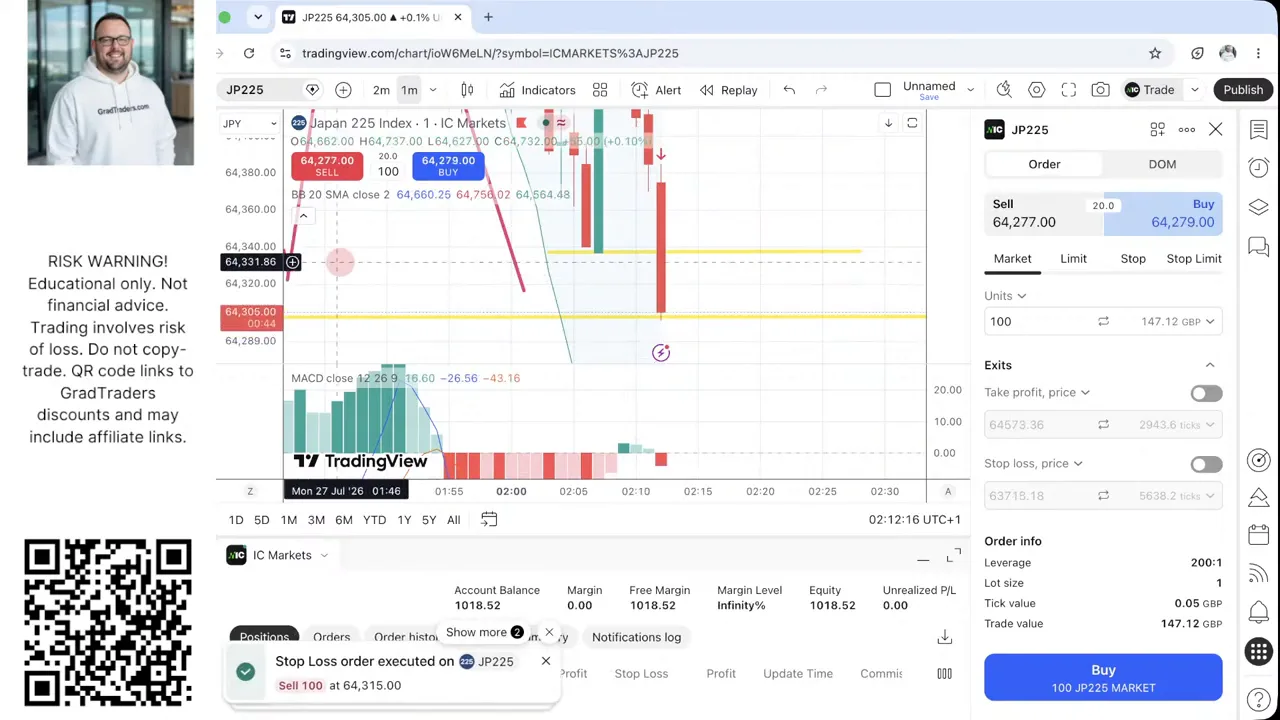The image size is (1280, 720).
Task: Open the indicator templates grid icon
Action: pyautogui.click(x=600, y=90)
